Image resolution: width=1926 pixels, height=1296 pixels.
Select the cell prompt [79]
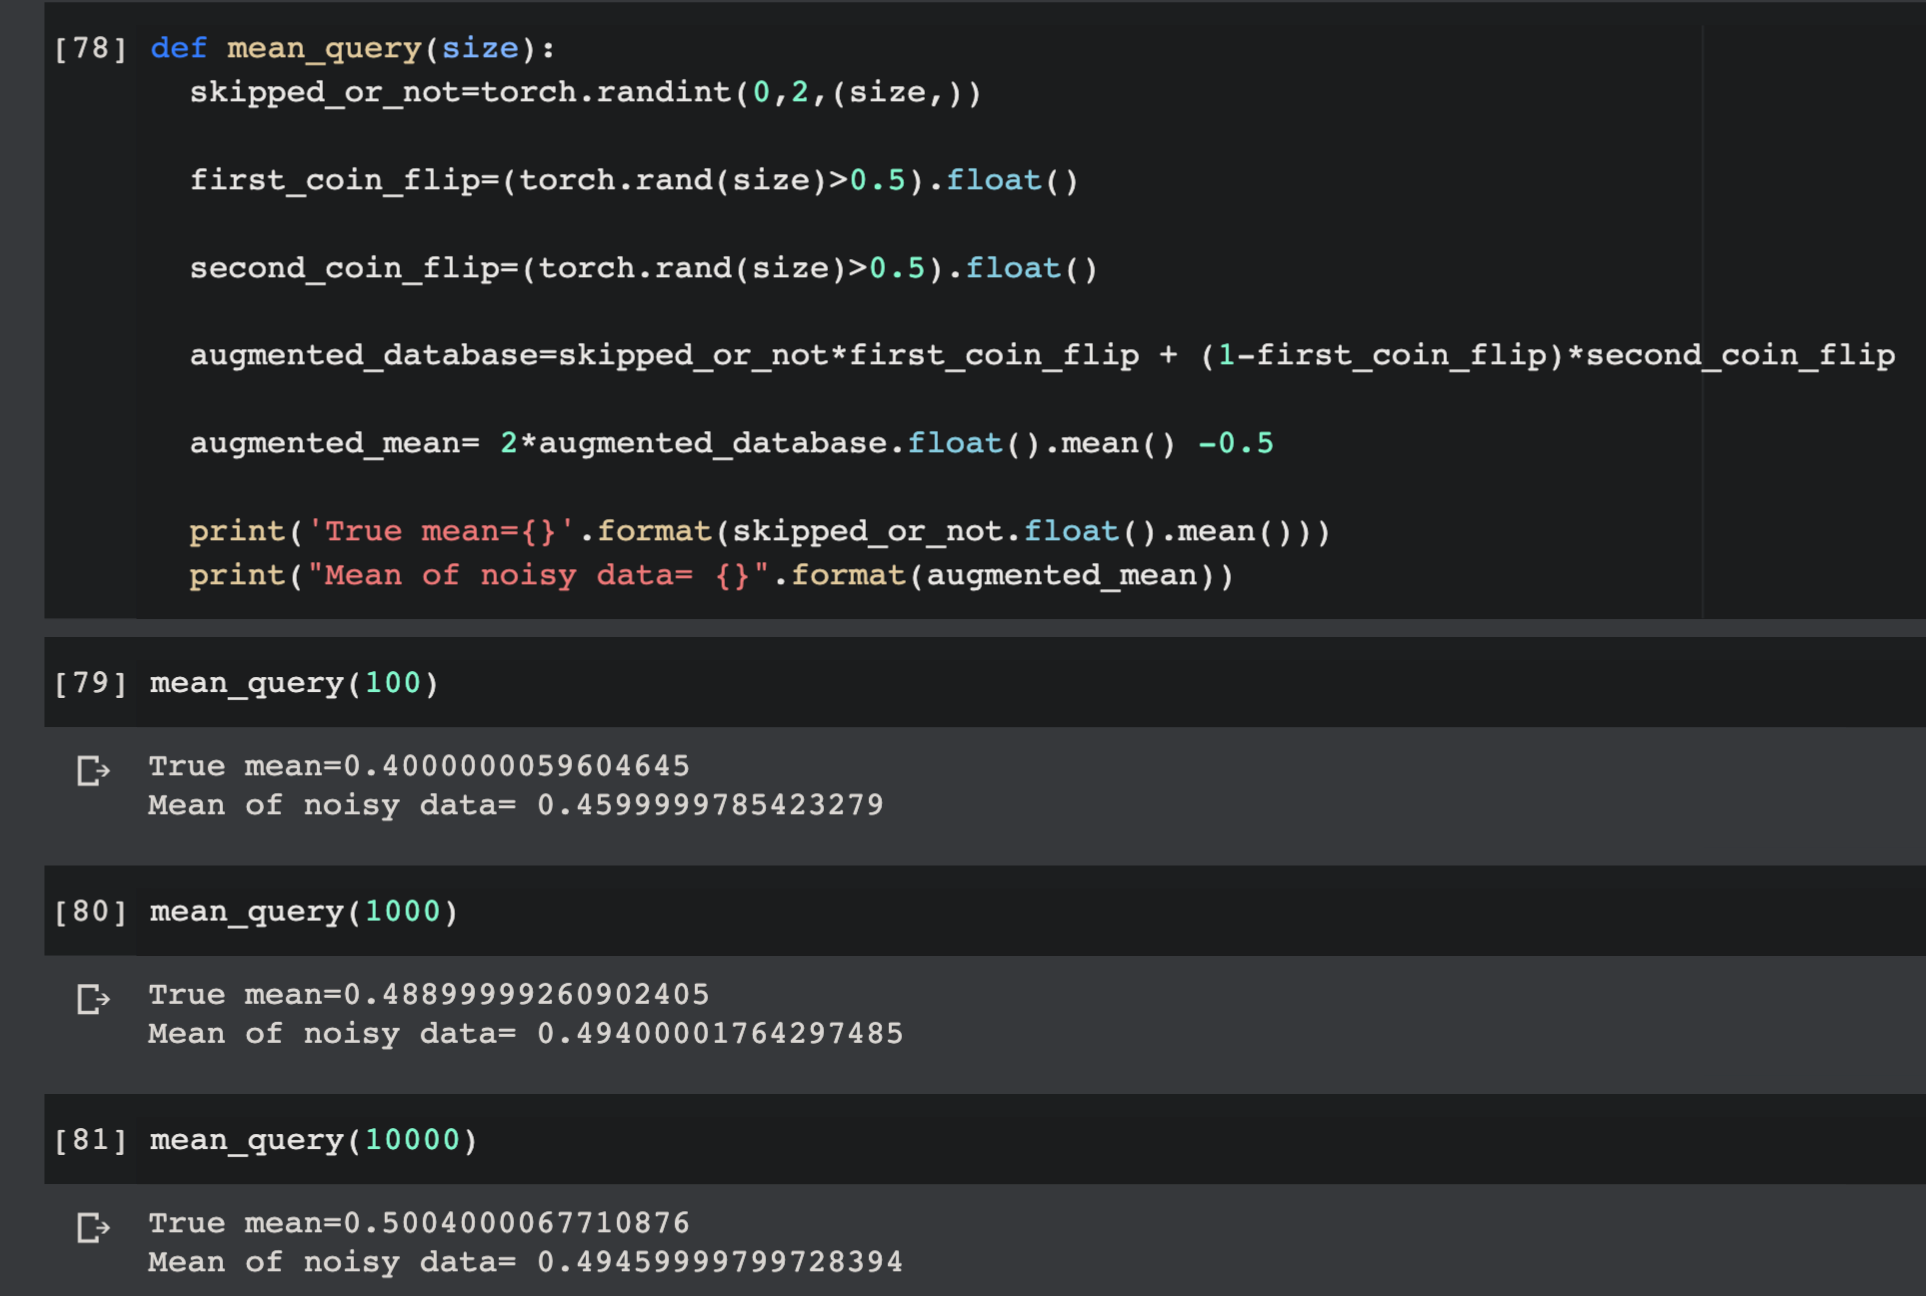91,682
